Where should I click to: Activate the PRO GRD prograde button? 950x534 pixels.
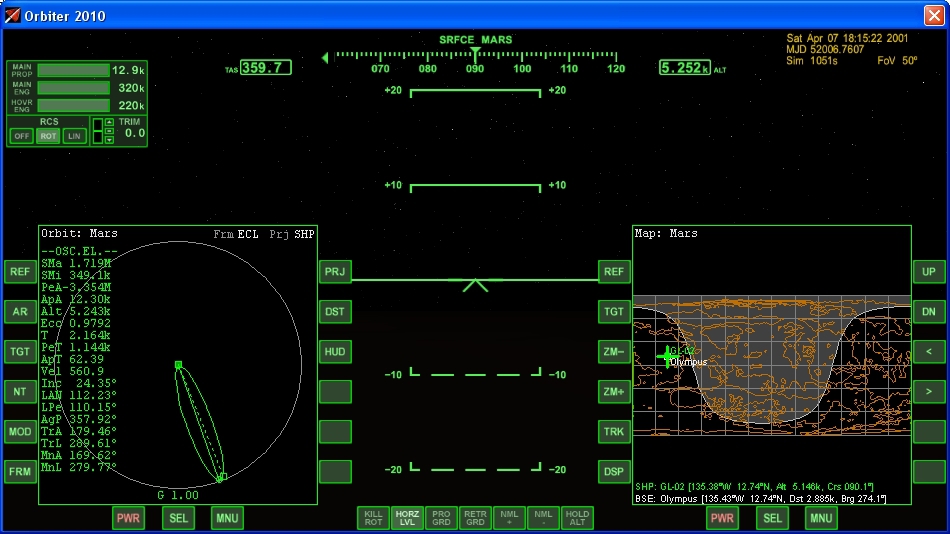pyautogui.click(x=441, y=518)
